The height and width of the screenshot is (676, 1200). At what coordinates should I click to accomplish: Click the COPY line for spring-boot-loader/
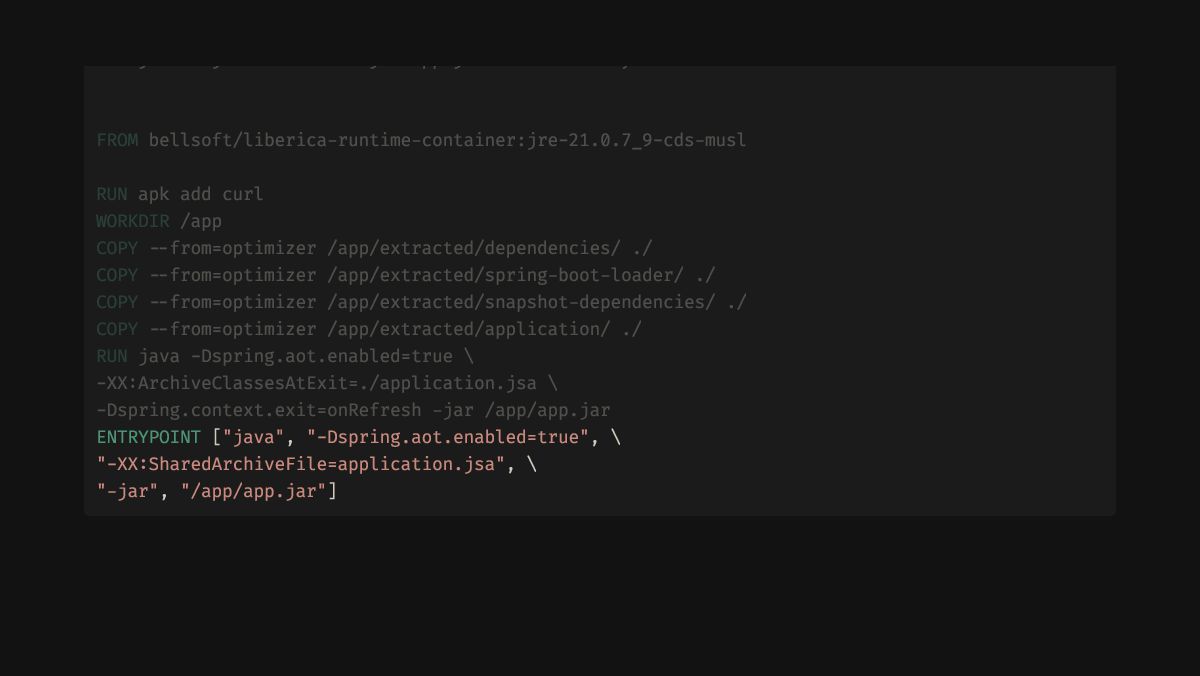[406, 275]
